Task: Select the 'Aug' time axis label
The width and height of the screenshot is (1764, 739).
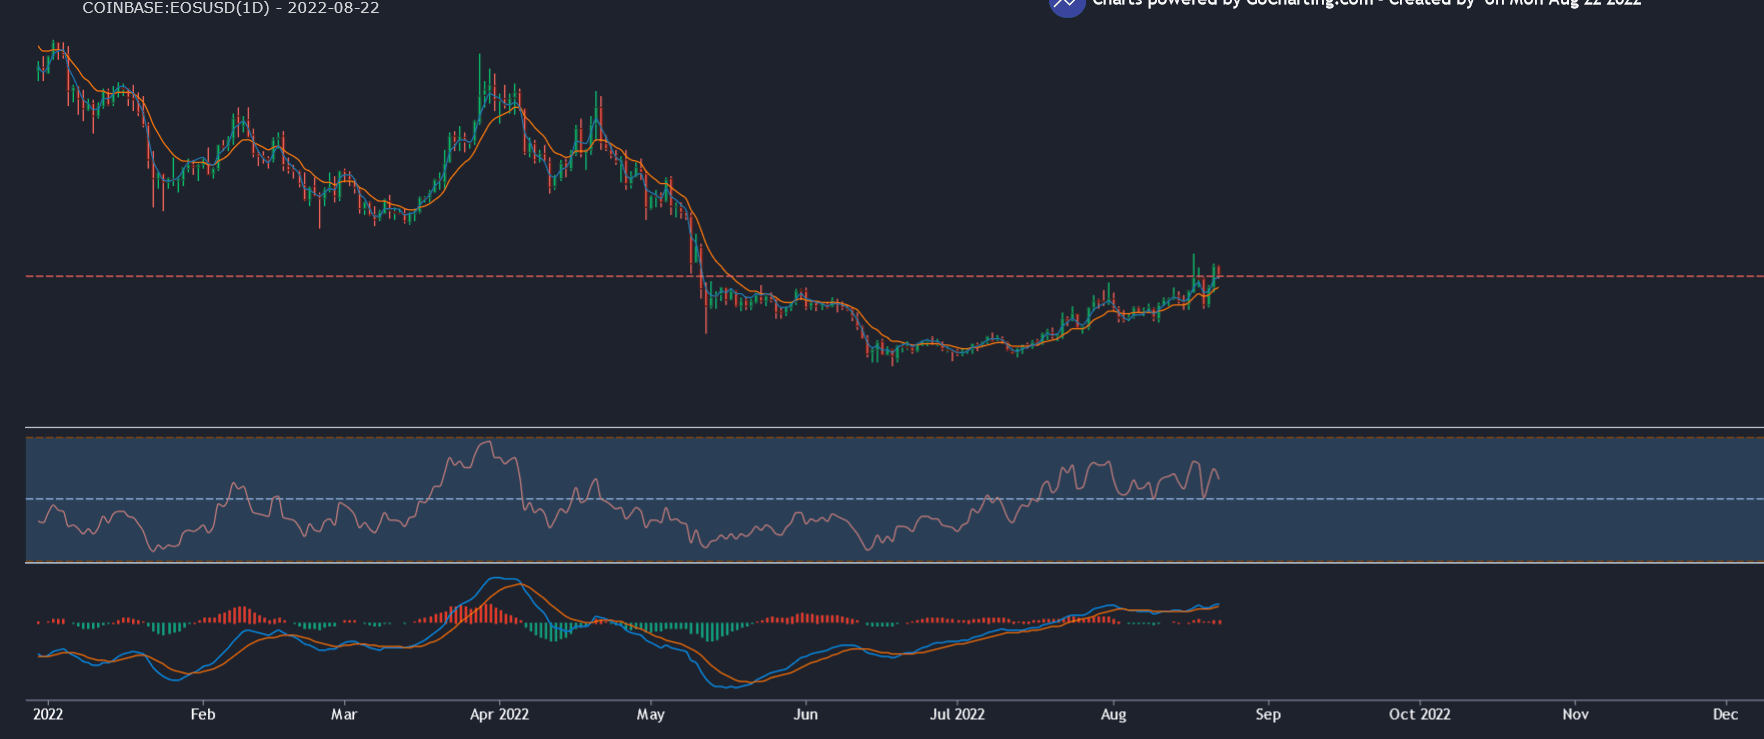Action: [x=1113, y=714]
